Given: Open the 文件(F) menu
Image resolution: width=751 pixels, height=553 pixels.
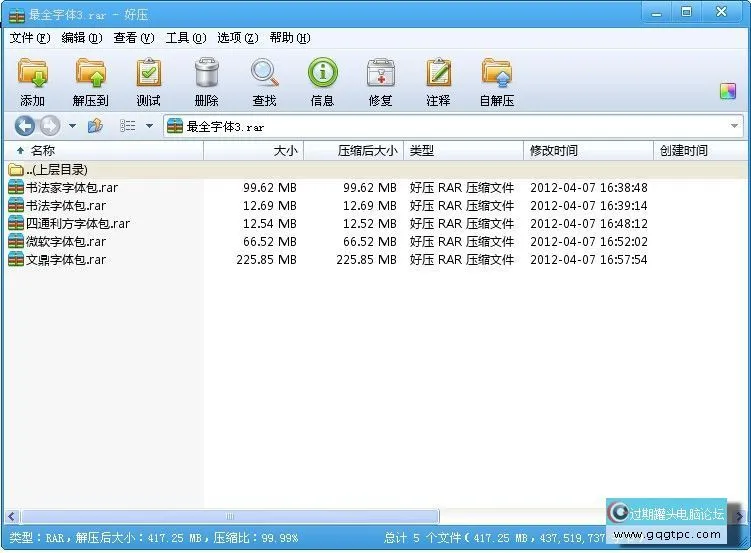Looking at the screenshot, I should pos(30,38).
